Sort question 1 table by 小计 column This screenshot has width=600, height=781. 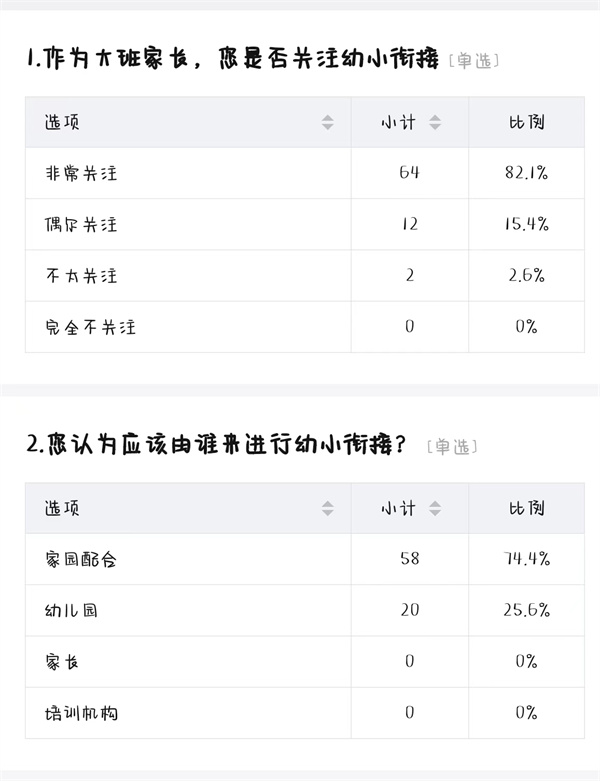point(435,122)
